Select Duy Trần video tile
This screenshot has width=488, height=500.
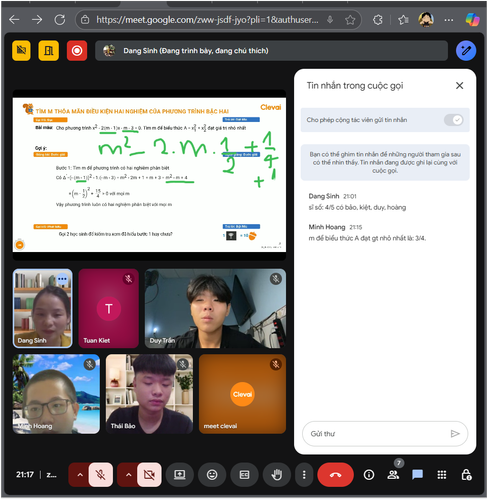pos(215,308)
